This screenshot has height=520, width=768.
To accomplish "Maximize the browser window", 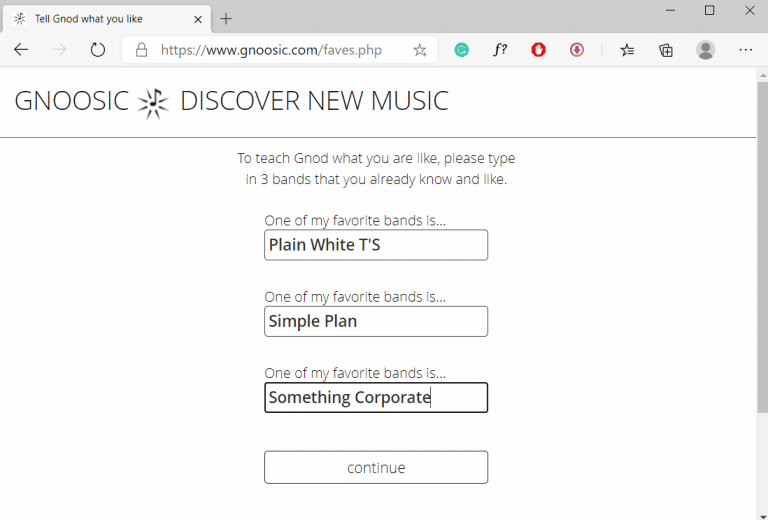I will point(709,10).
